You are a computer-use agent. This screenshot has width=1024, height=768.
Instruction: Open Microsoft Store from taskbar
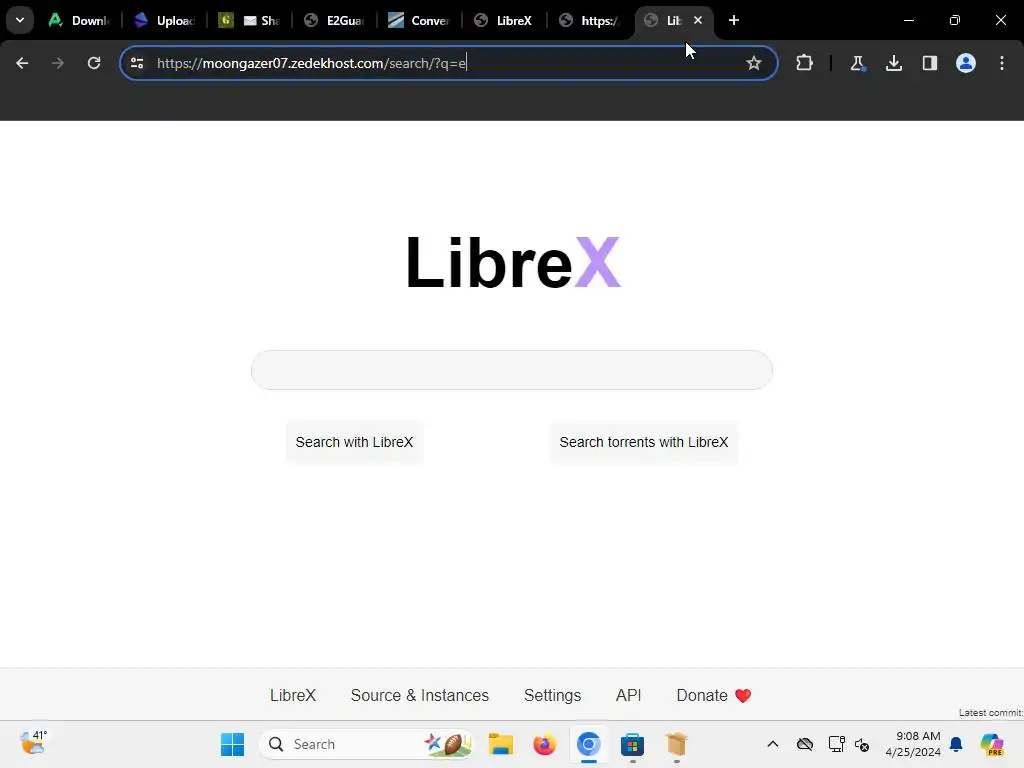point(632,744)
